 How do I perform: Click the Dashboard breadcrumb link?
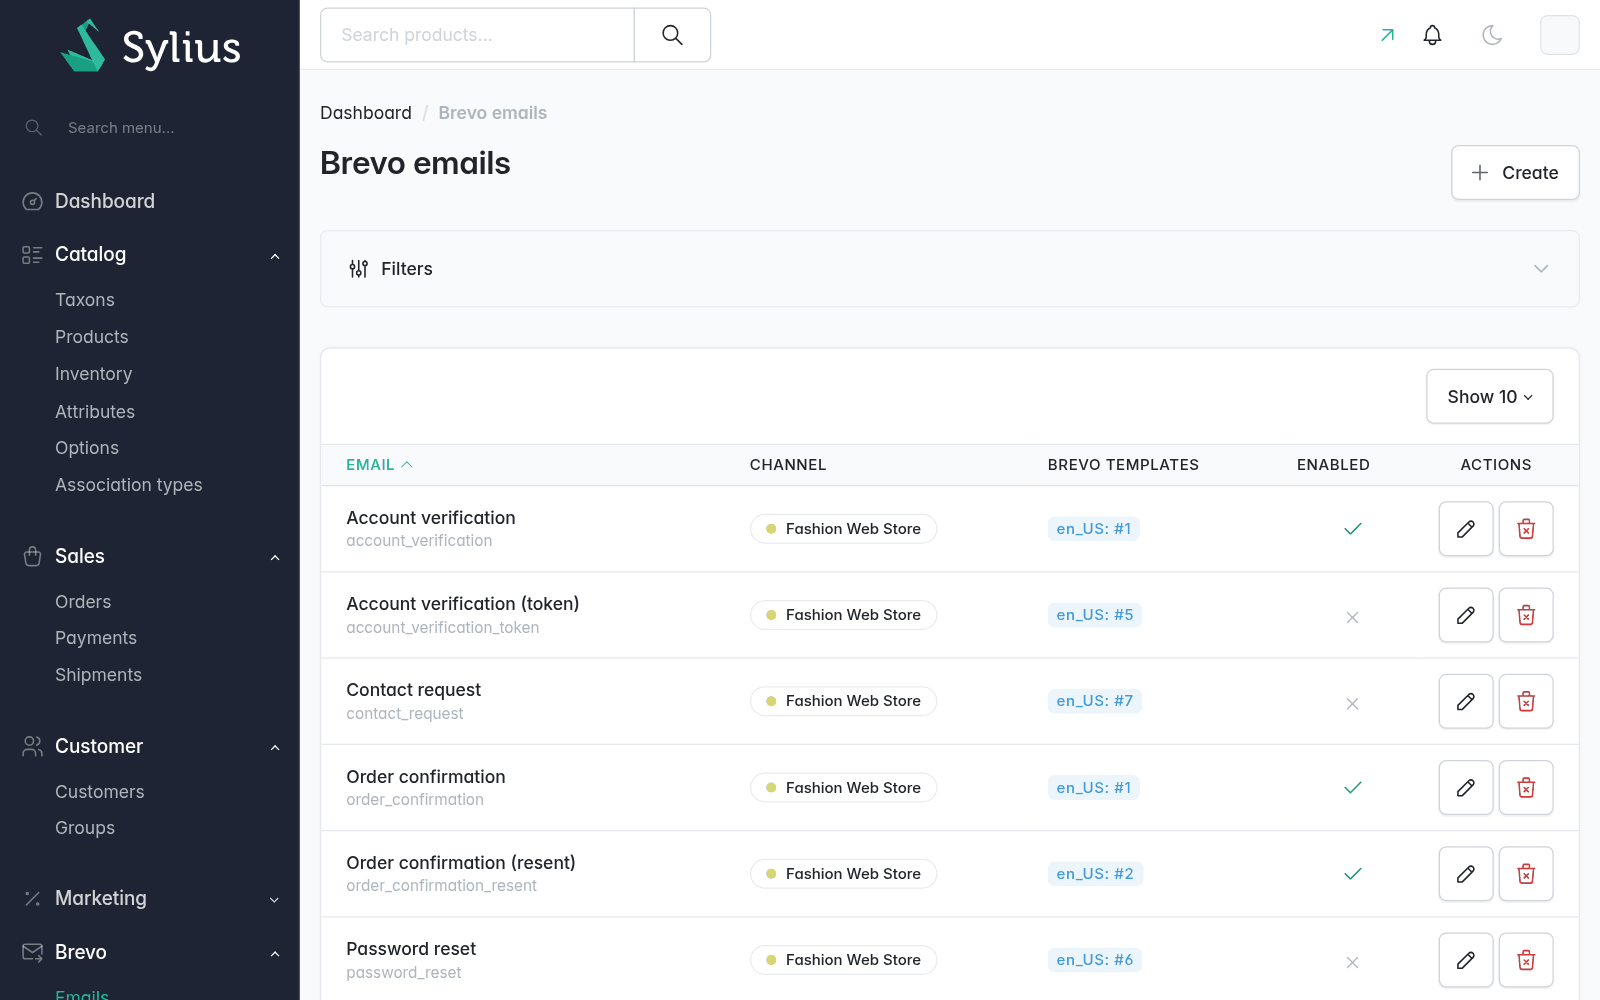point(366,113)
